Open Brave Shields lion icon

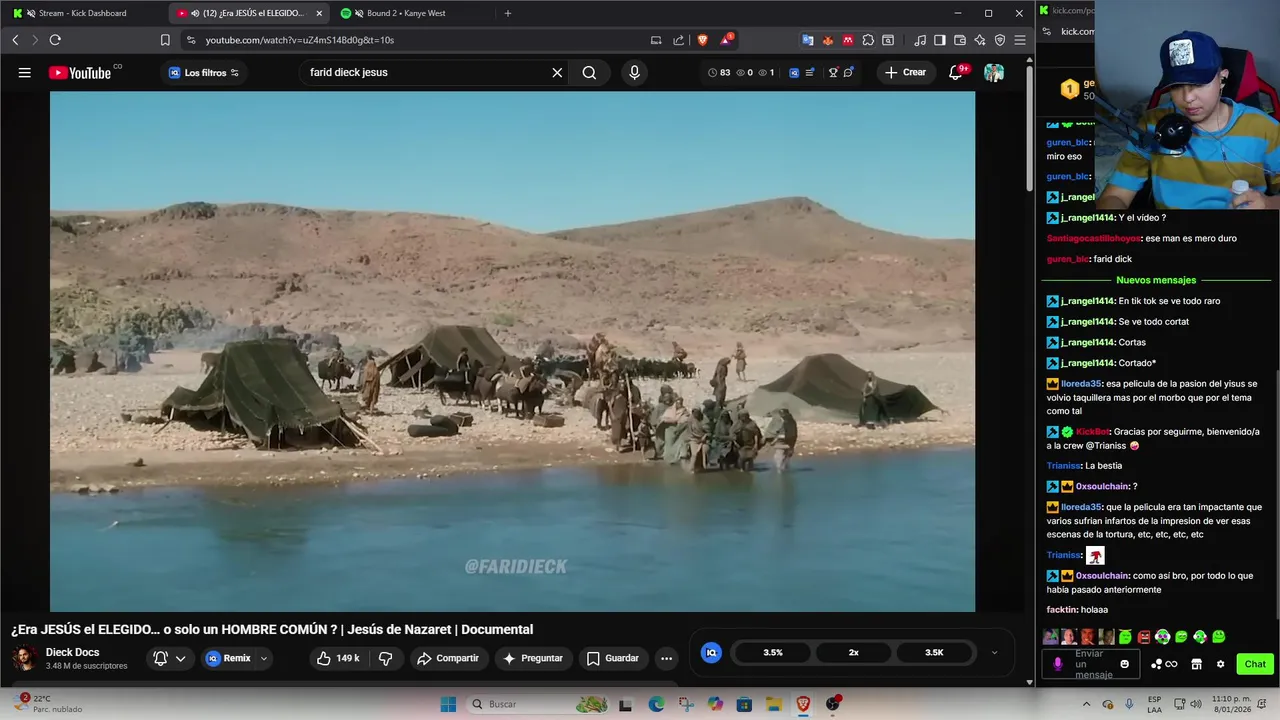(x=703, y=40)
